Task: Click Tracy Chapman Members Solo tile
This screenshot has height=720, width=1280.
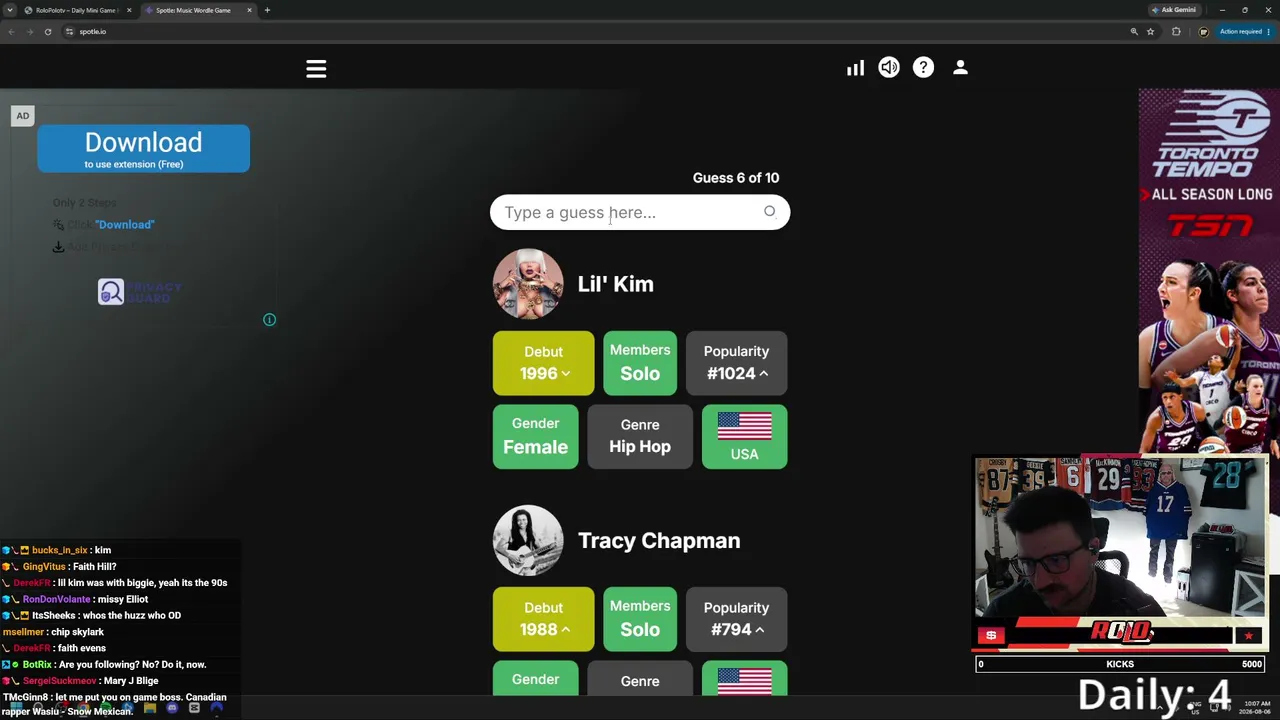Action: pos(640,619)
